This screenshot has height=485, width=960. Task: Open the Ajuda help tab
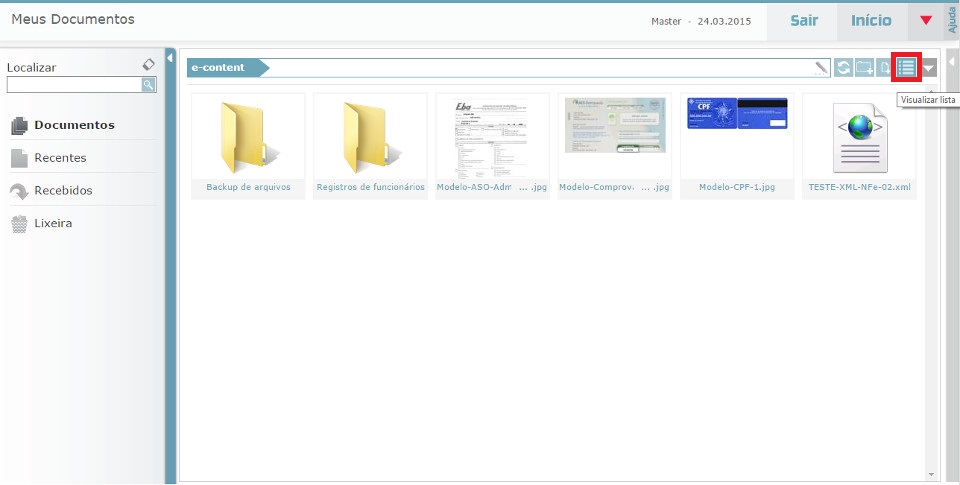coord(951,20)
